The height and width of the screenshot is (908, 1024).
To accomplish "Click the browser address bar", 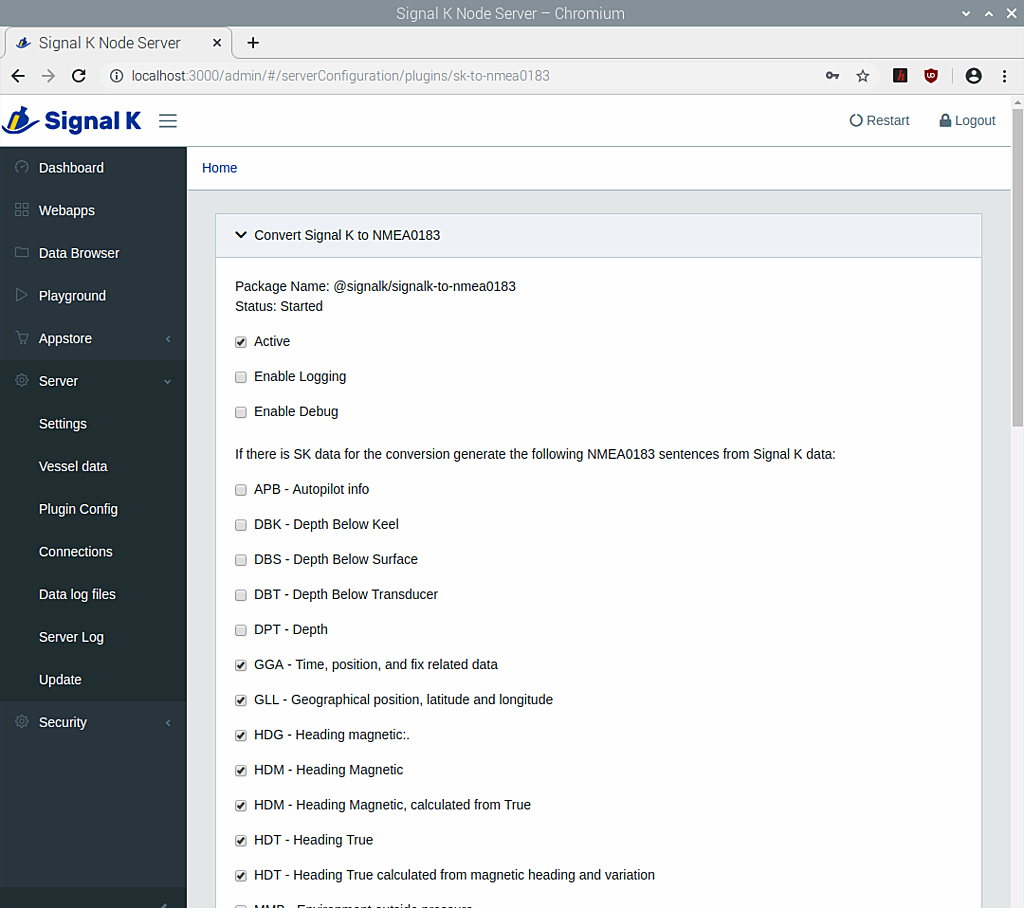I will 450,76.
